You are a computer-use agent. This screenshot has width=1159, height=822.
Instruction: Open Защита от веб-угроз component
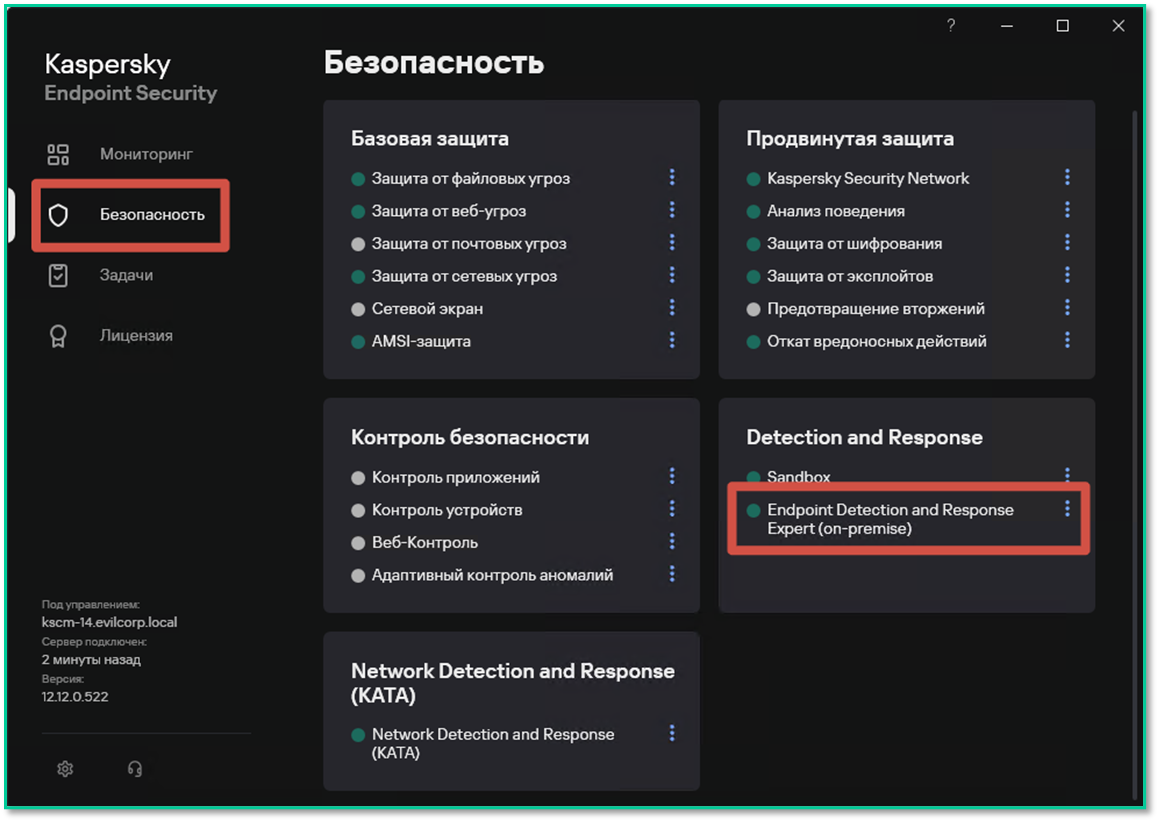[x=449, y=211]
